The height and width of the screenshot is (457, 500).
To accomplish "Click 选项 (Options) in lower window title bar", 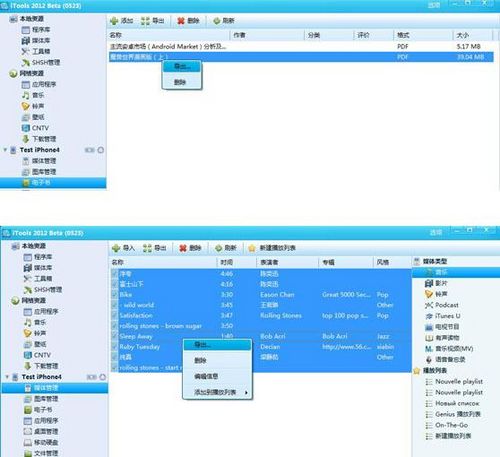I will click(436, 232).
